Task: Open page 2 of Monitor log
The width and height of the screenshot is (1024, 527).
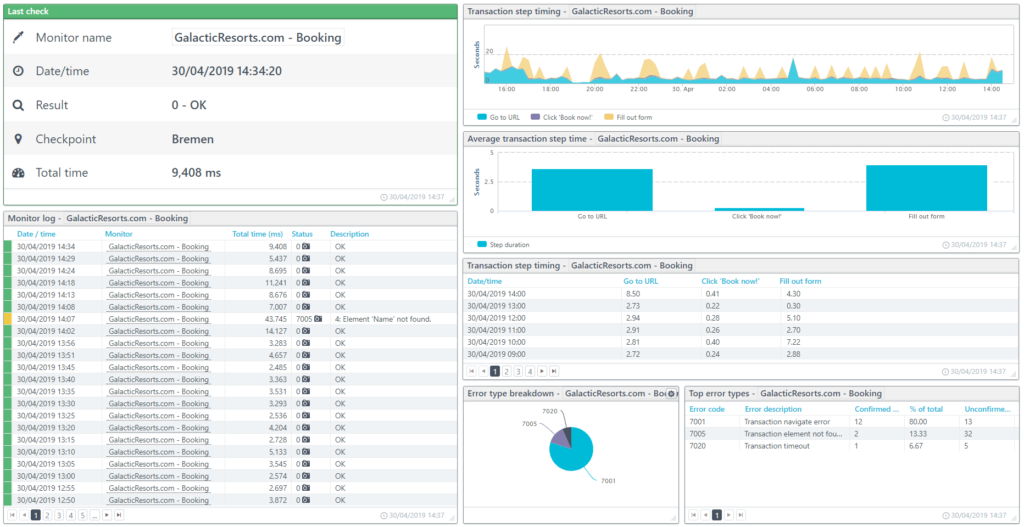Action: point(48,515)
